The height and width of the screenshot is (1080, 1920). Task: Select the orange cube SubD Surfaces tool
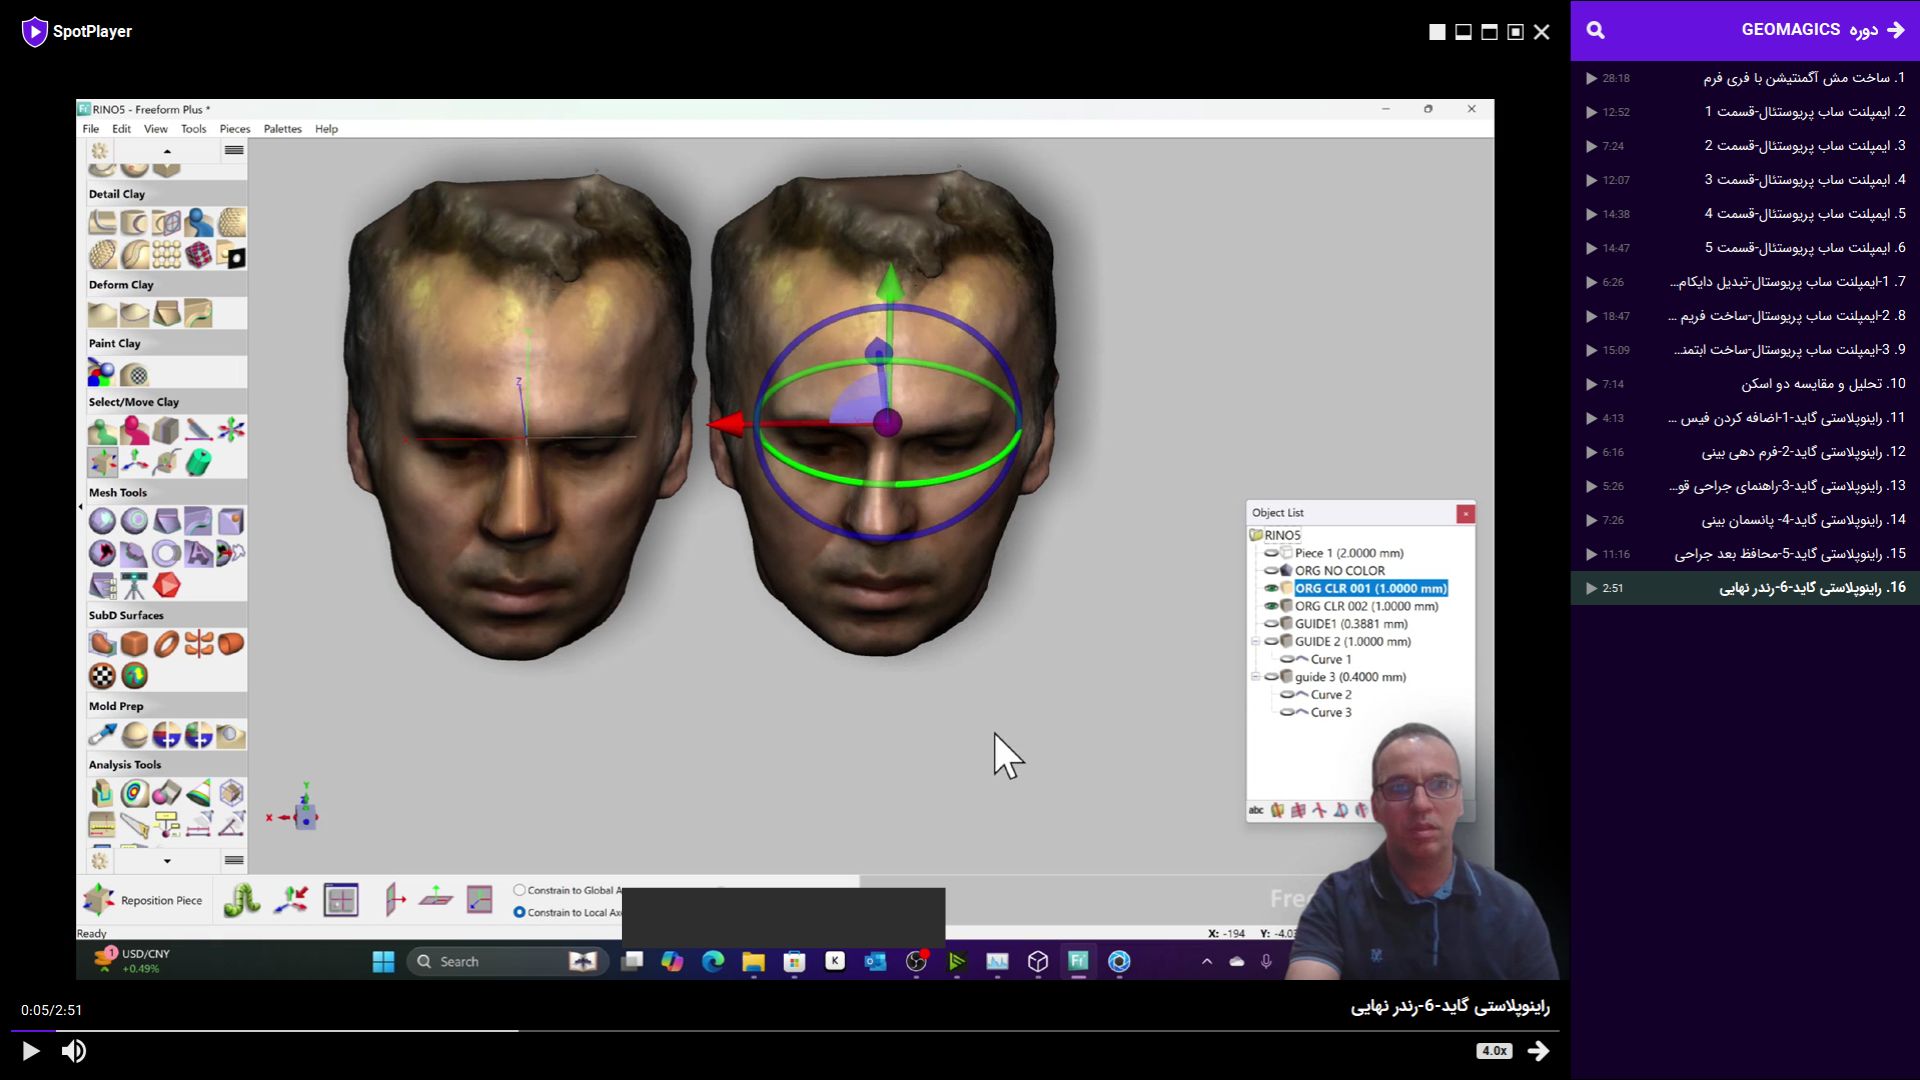point(134,644)
